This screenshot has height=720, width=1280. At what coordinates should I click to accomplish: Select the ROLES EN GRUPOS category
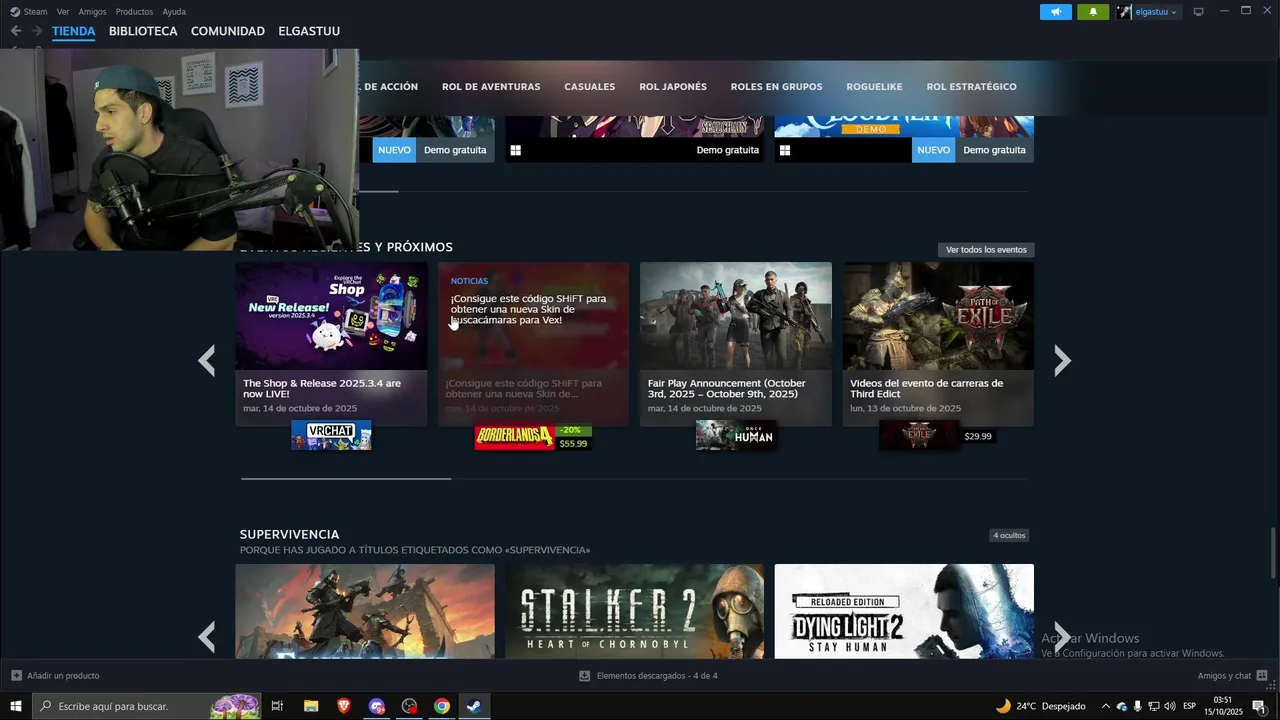[776, 87]
